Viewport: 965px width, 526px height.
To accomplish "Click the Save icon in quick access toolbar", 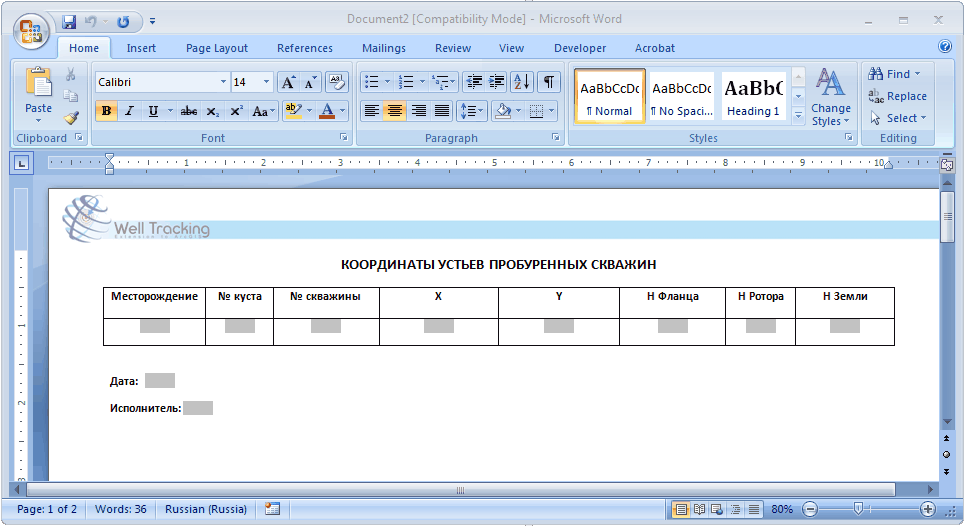I will tap(69, 20).
